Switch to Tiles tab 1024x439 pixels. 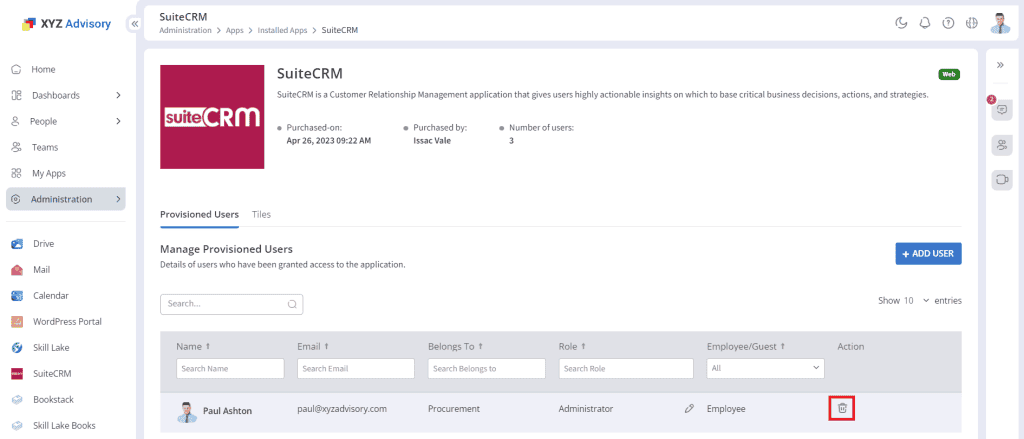(261, 214)
